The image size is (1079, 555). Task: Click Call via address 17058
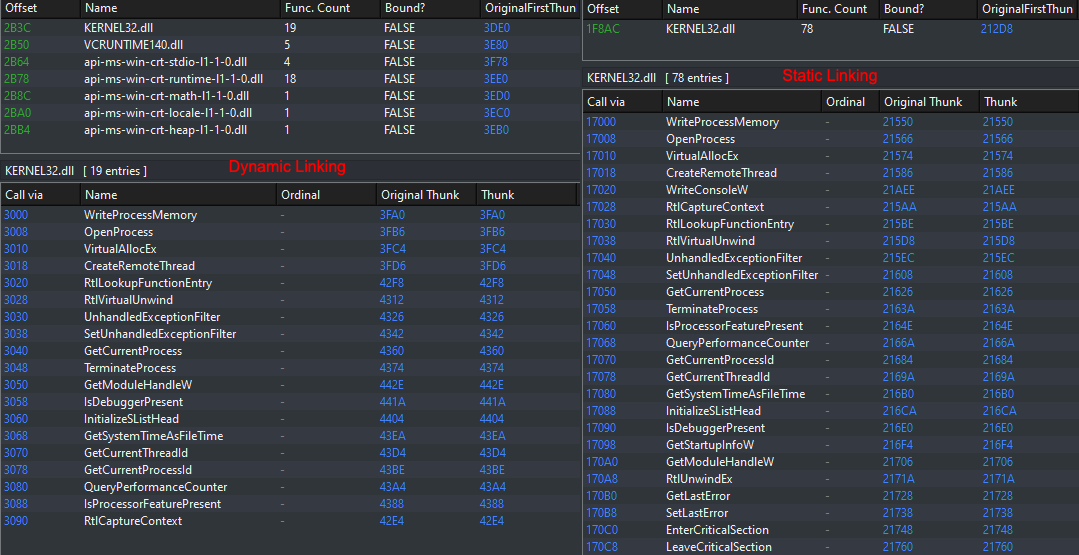click(601, 309)
